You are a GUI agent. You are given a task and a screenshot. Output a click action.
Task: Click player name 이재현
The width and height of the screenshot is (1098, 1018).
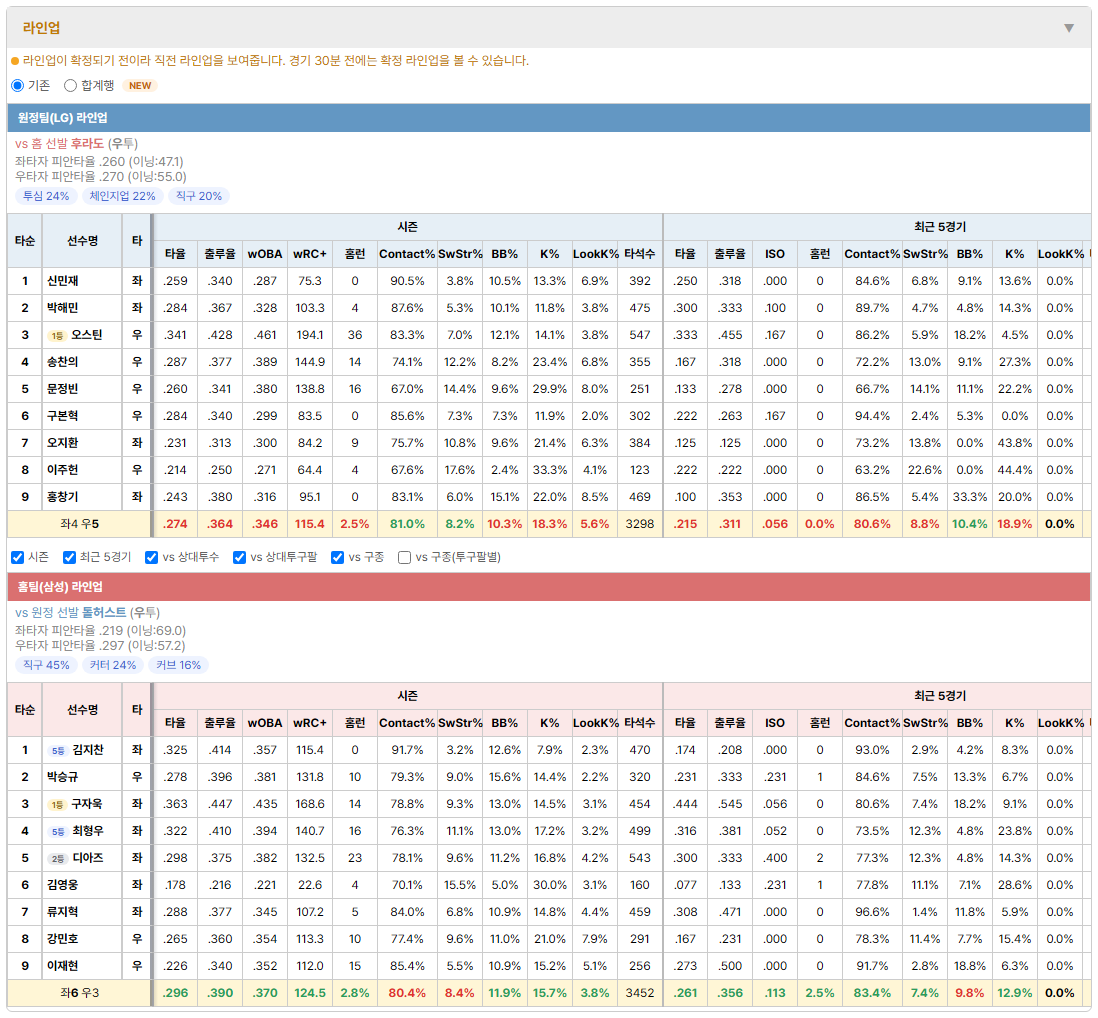tap(62, 966)
